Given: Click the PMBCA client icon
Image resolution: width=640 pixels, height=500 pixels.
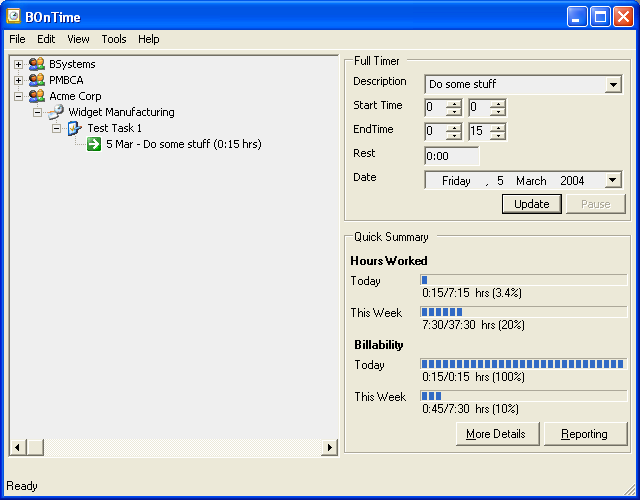Looking at the screenshot, I should (x=37, y=80).
